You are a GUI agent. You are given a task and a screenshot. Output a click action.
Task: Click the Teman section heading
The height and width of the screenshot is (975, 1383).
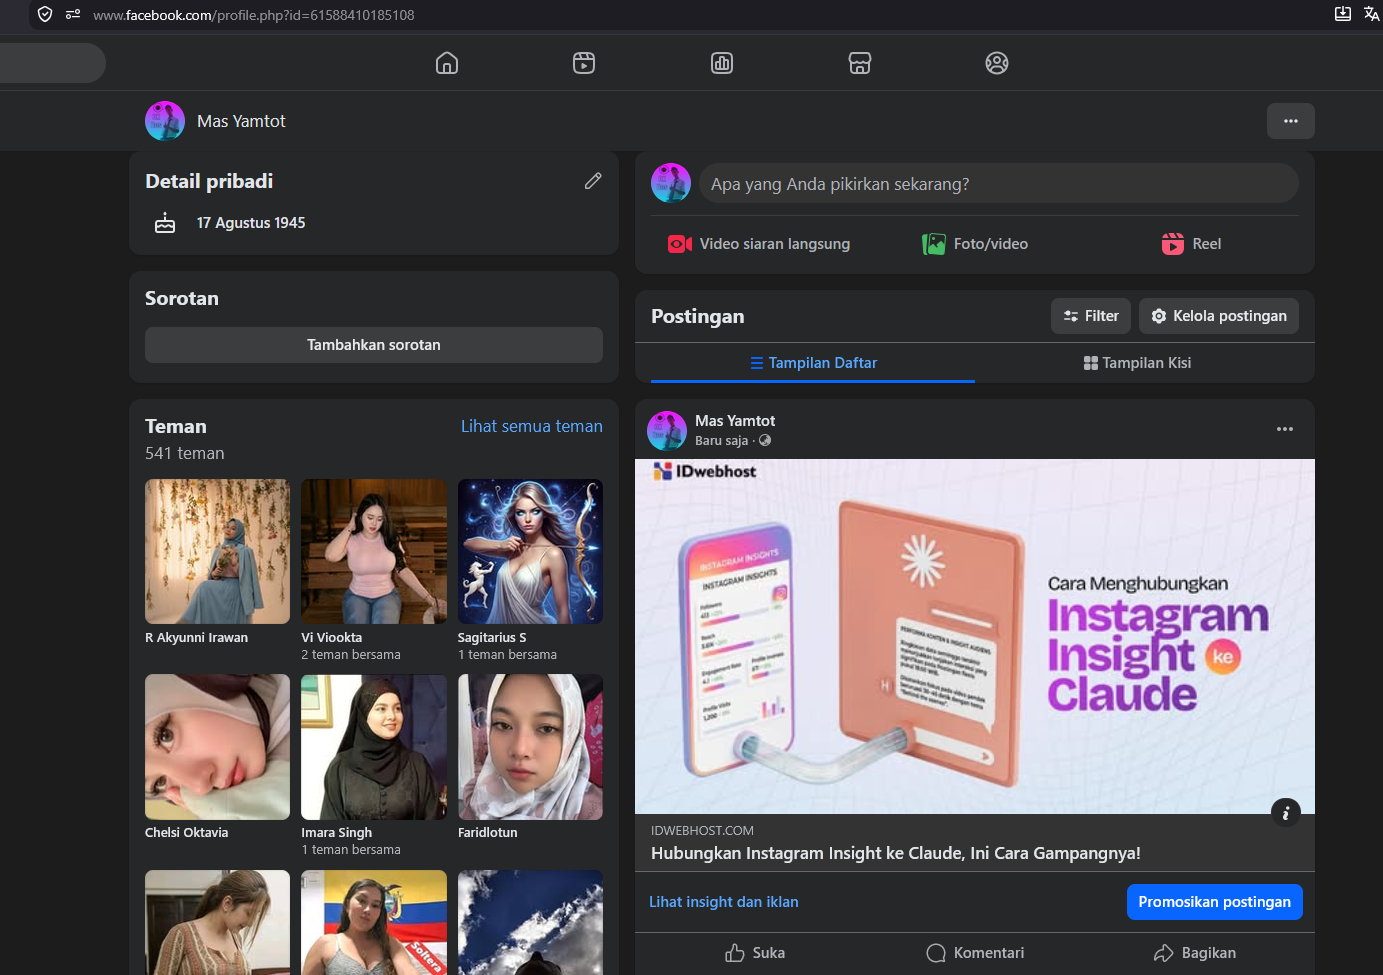(176, 426)
